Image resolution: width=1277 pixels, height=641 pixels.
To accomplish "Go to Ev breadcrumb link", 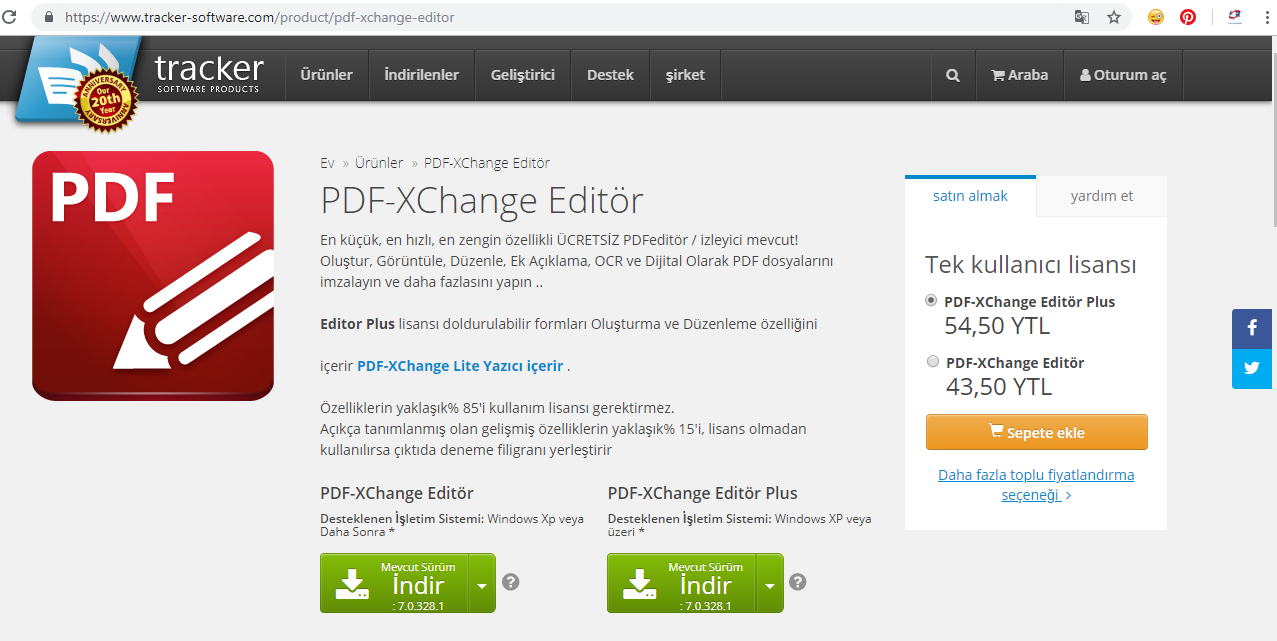I will (x=327, y=163).
